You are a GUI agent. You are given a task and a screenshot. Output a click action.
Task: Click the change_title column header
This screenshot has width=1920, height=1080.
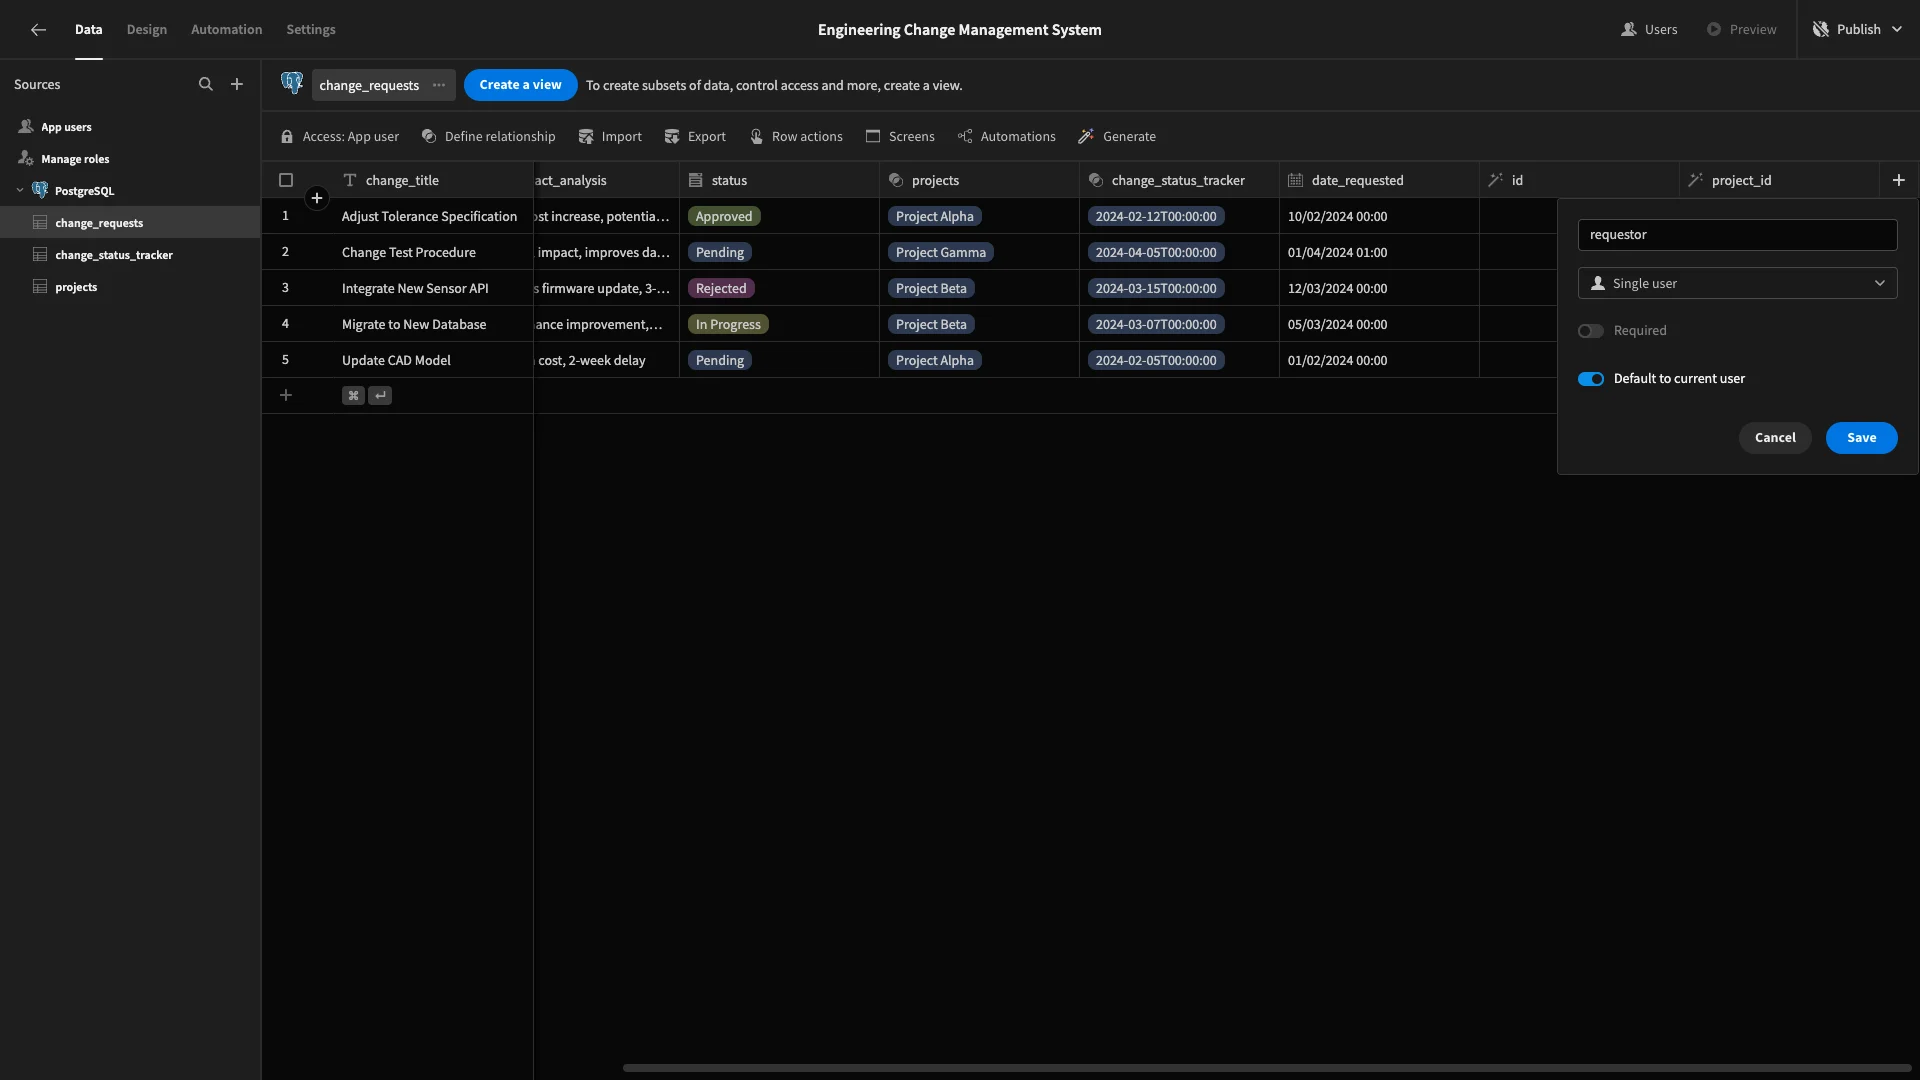[433, 181]
